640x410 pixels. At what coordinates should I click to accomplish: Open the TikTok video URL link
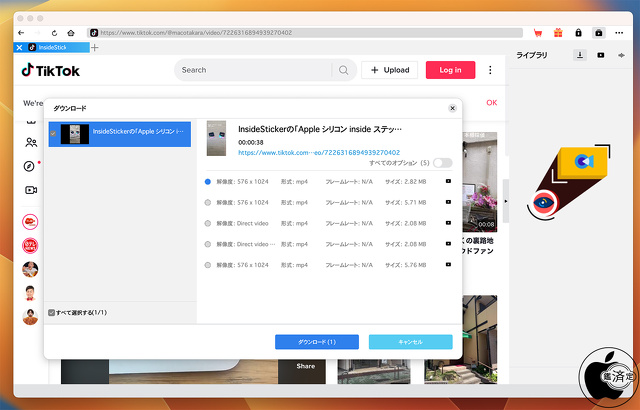tap(319, 153)
